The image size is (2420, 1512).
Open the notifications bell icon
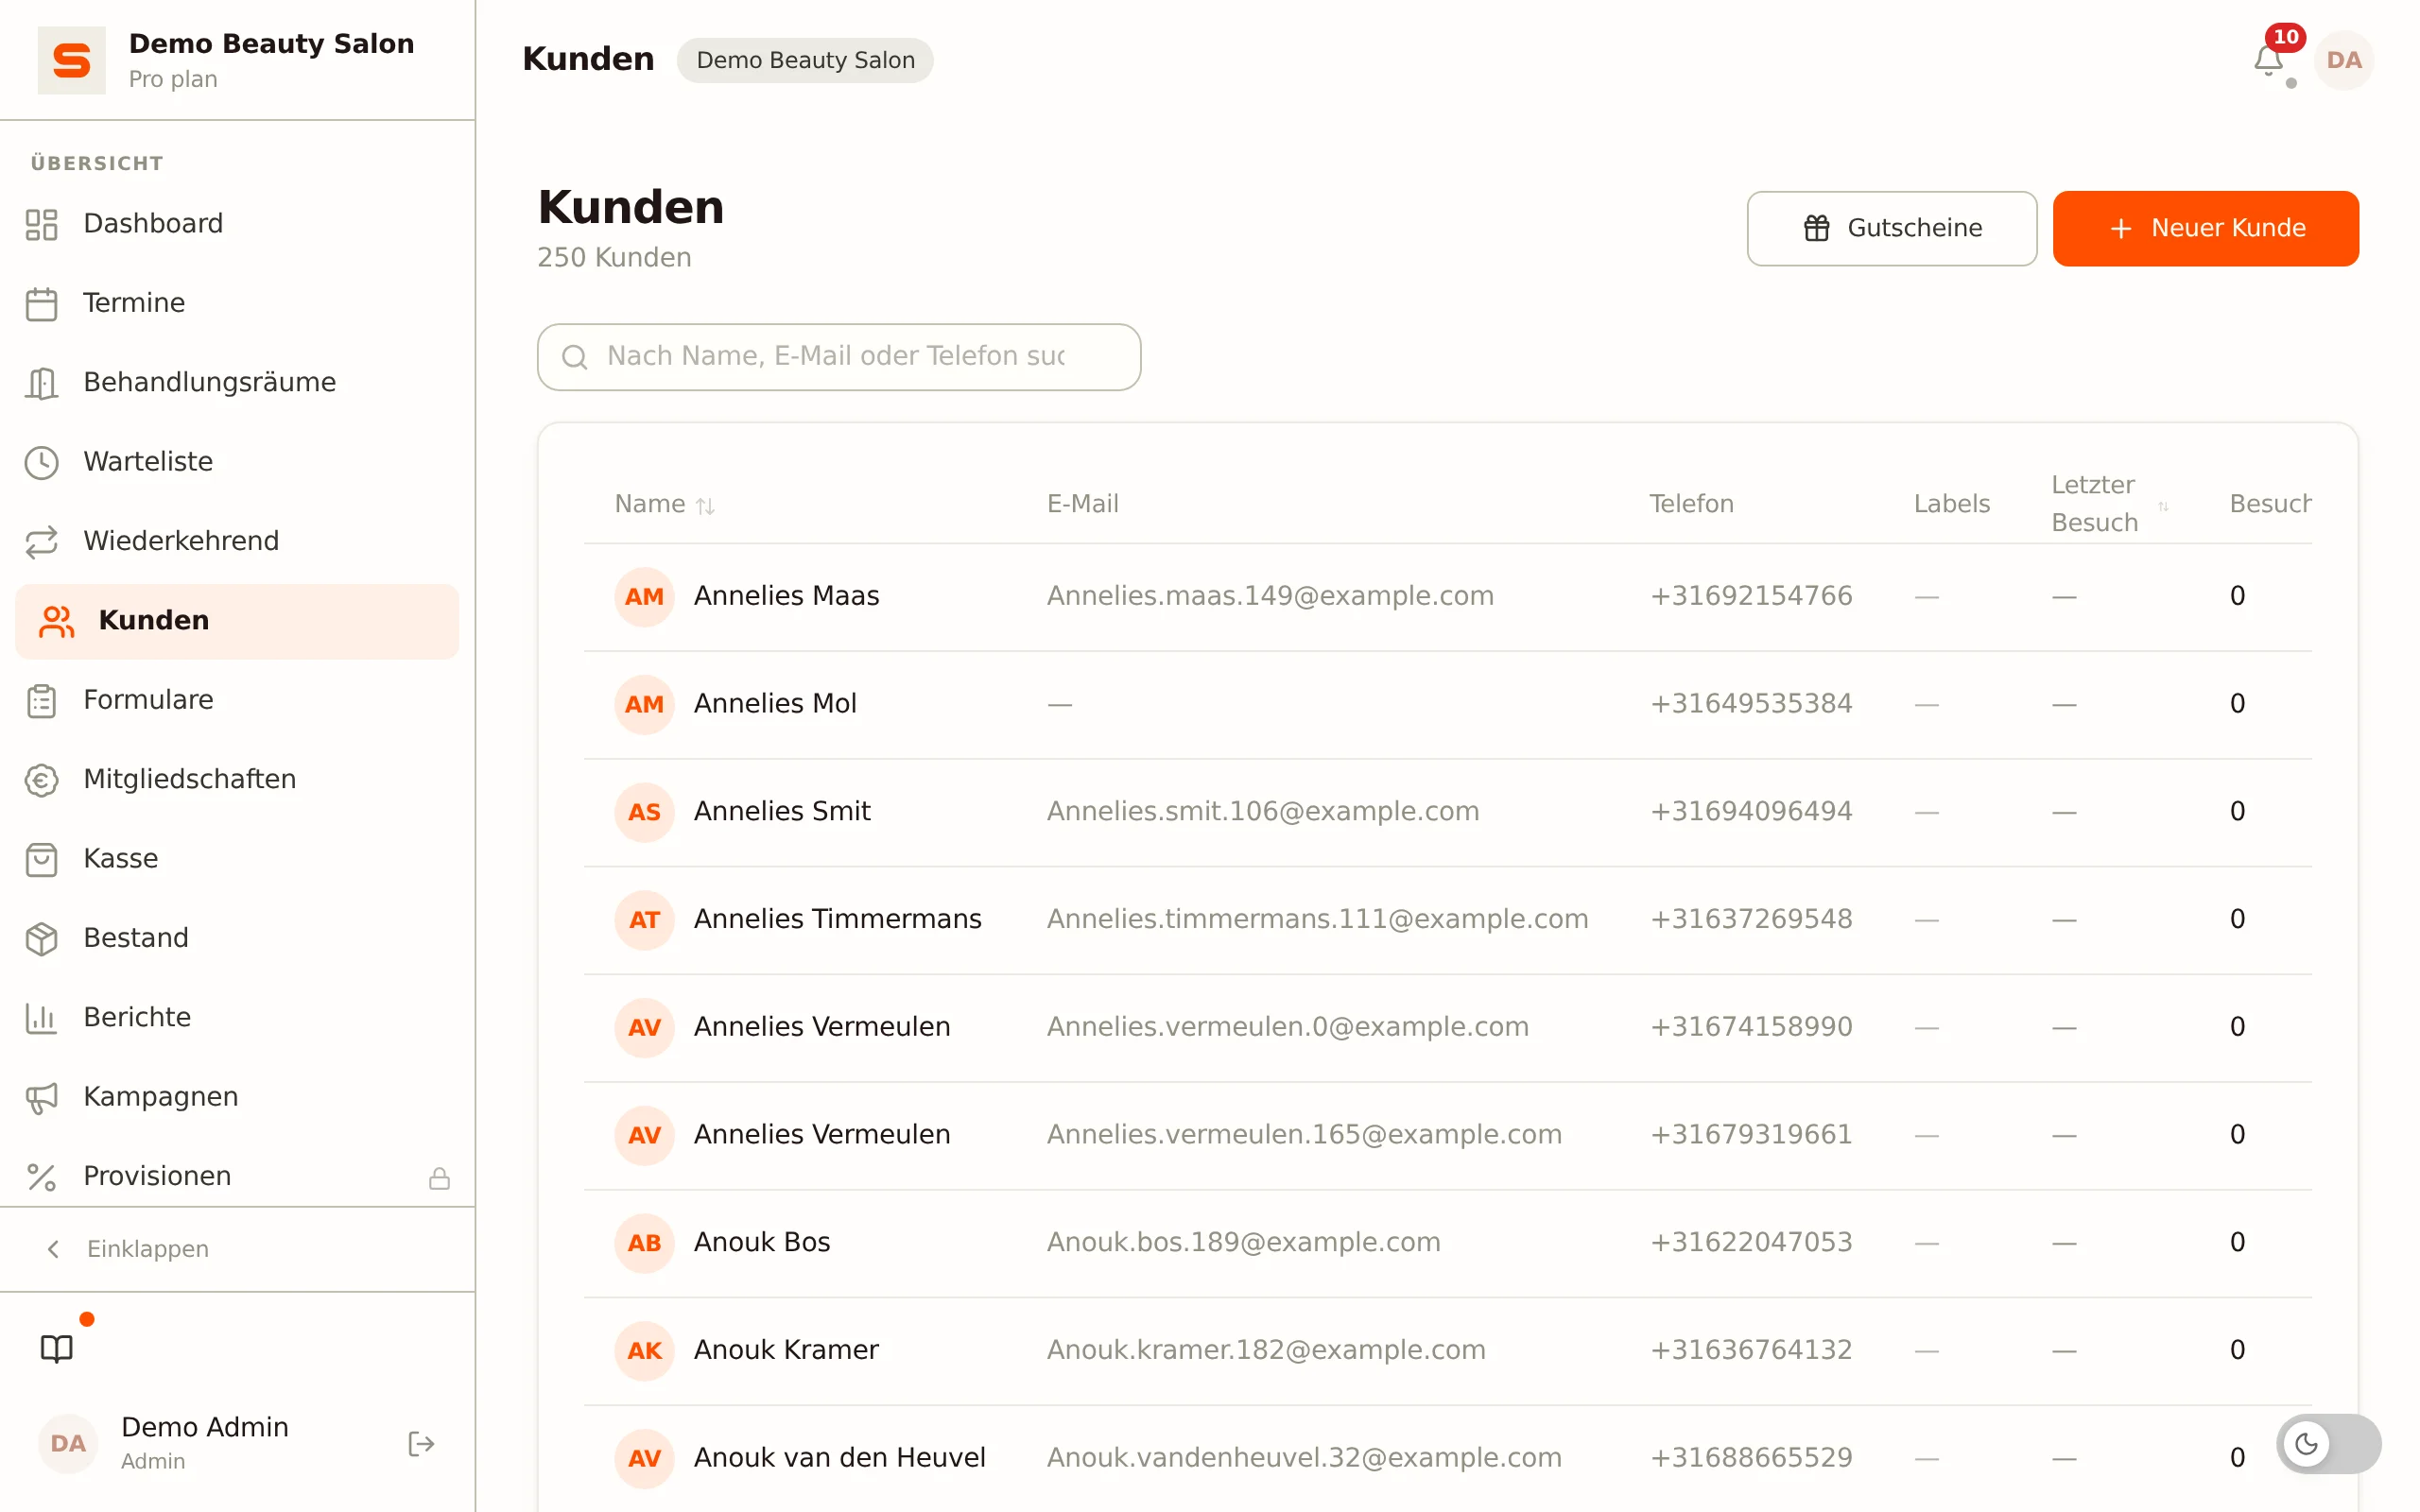click(2268, 60)
